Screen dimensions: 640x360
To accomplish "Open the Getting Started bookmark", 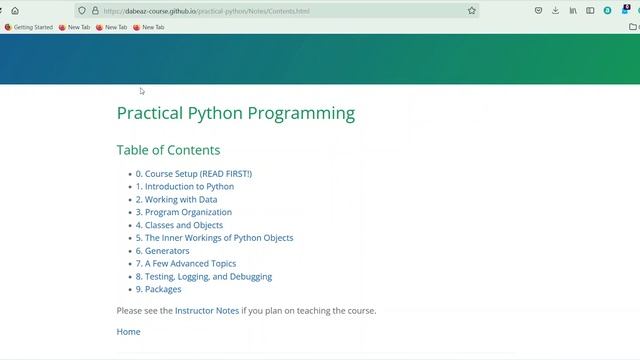I will tap(29, 27).
